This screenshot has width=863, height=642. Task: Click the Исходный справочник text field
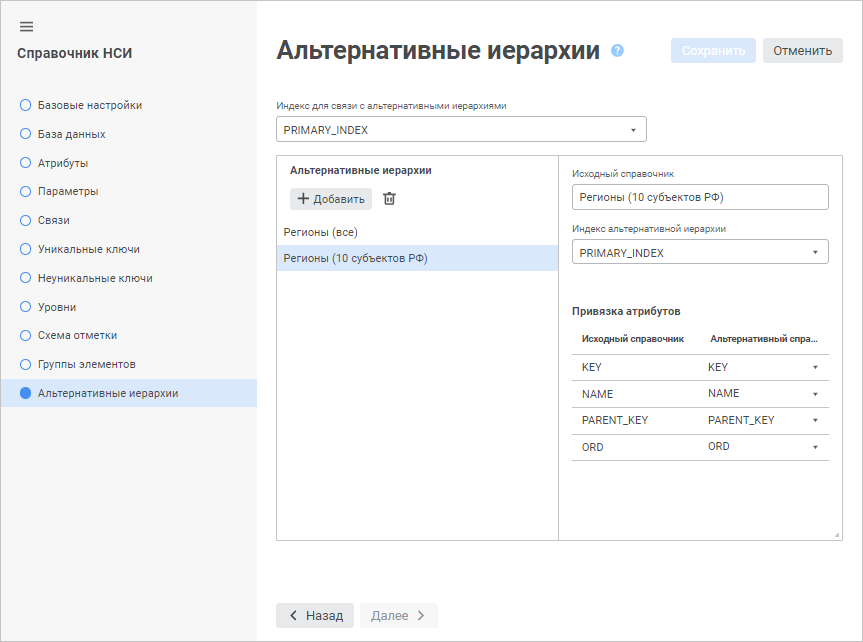tap(700, 197)
